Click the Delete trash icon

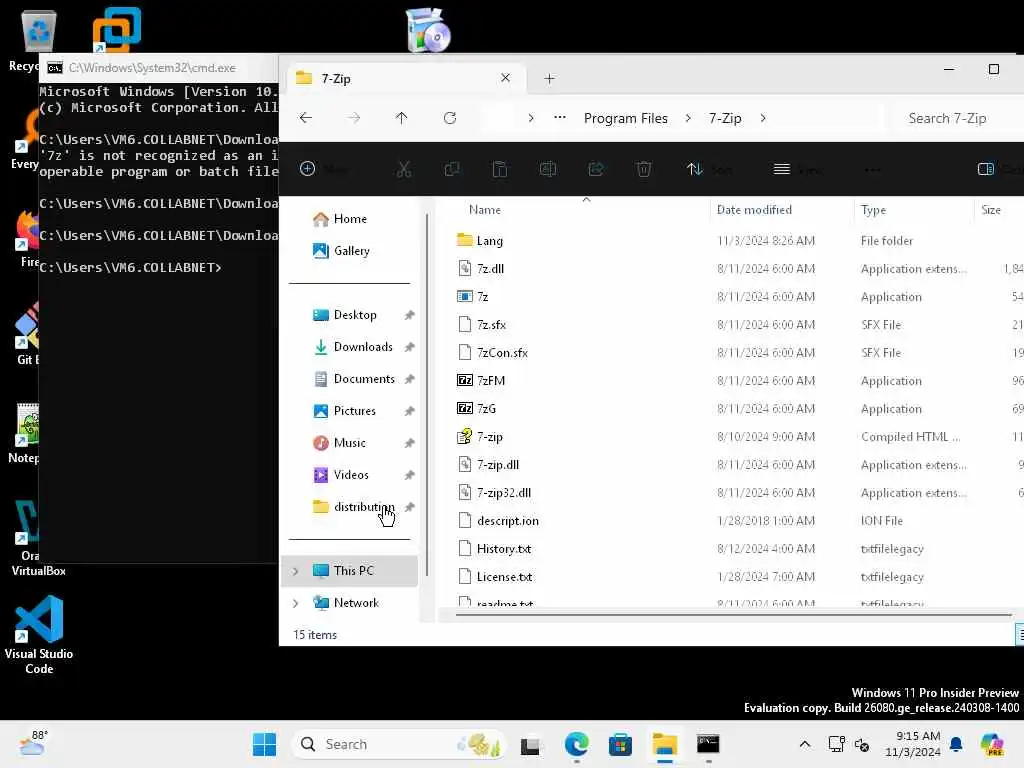(644, 169)
